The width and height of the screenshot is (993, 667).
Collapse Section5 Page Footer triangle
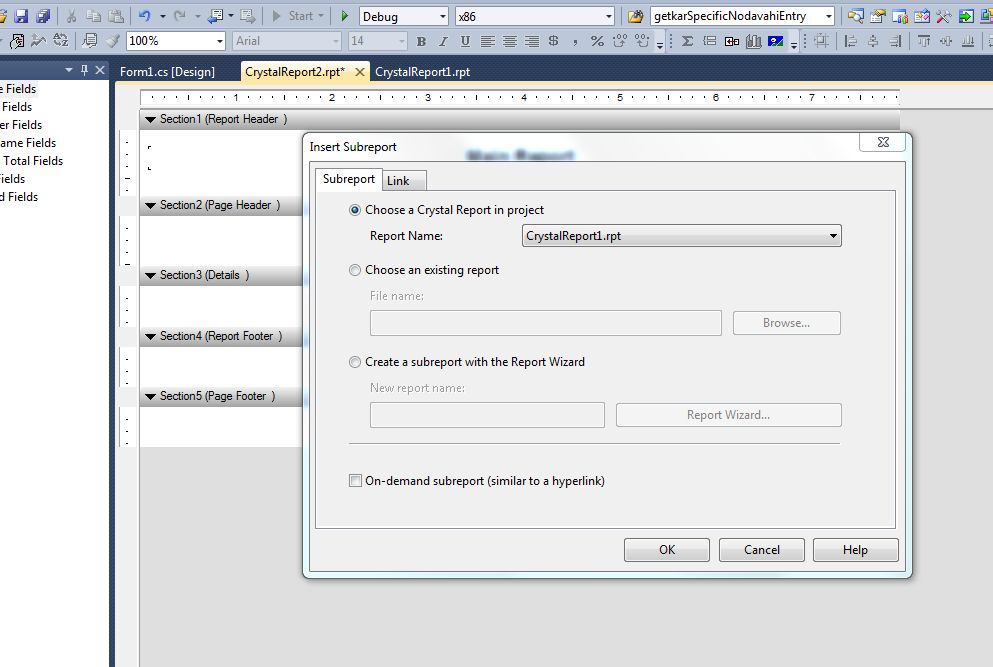point(150,397)
